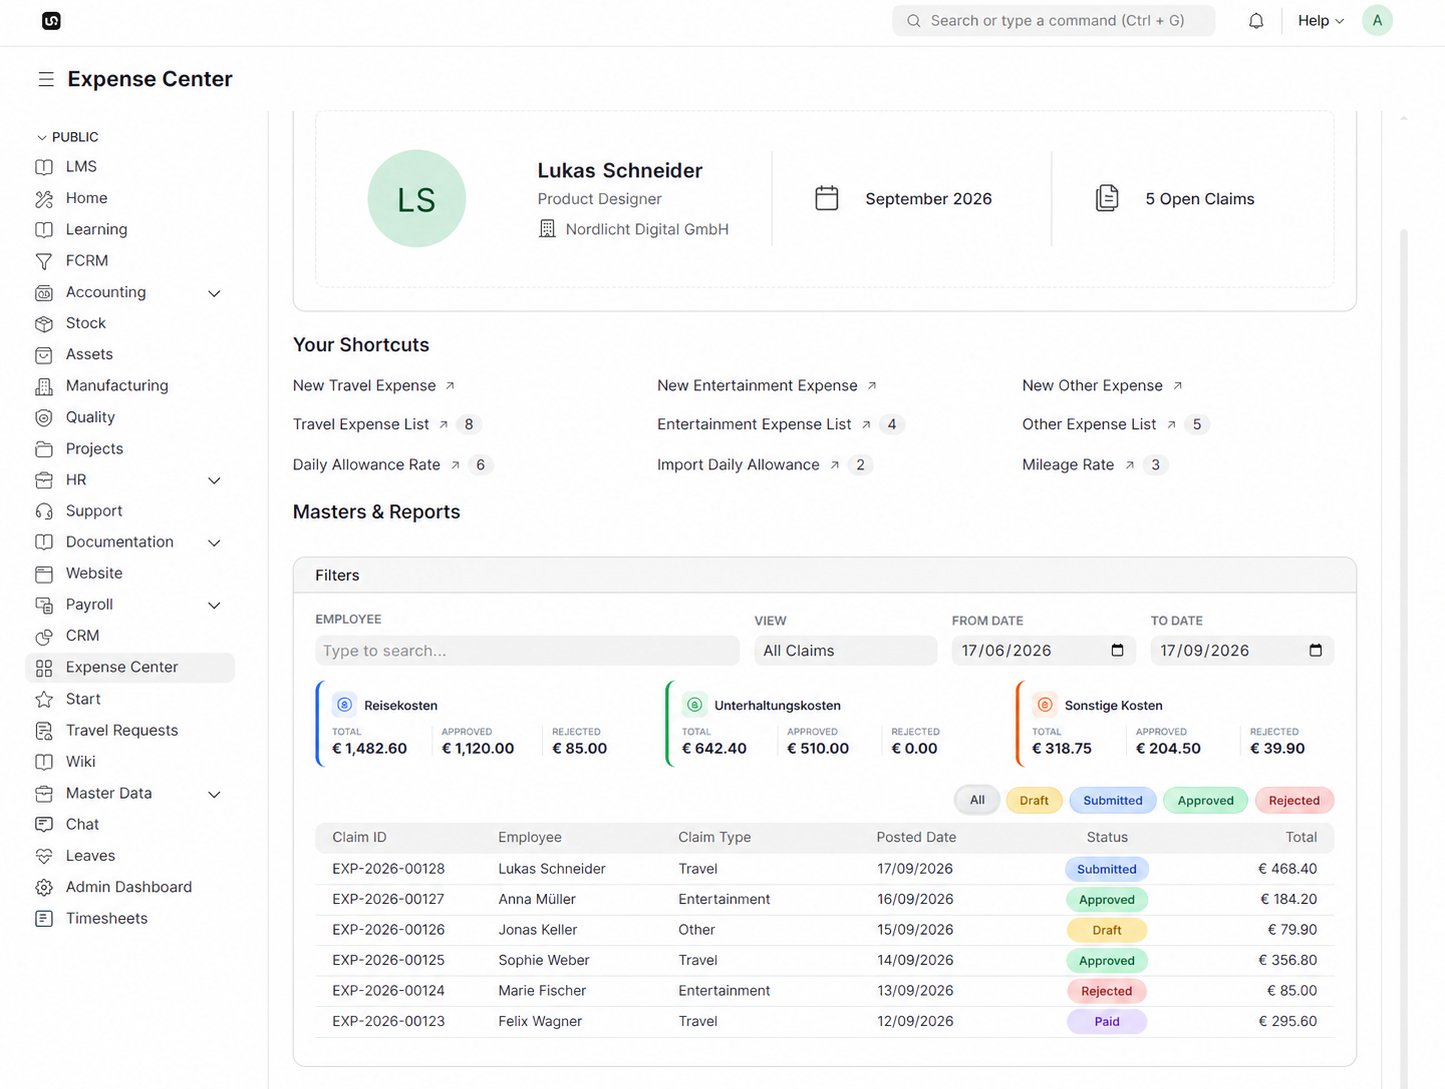The height and width of the screenshot is (1089, 1445).
Task: Click the Timesheets sidebar icon
Action: click(44, 918)
